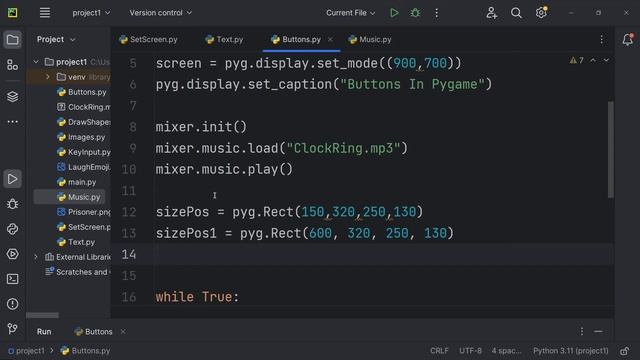Click project1 breadcrumb in status bar
The width and height of the screenshot is (640, 360).
[26, 351]
